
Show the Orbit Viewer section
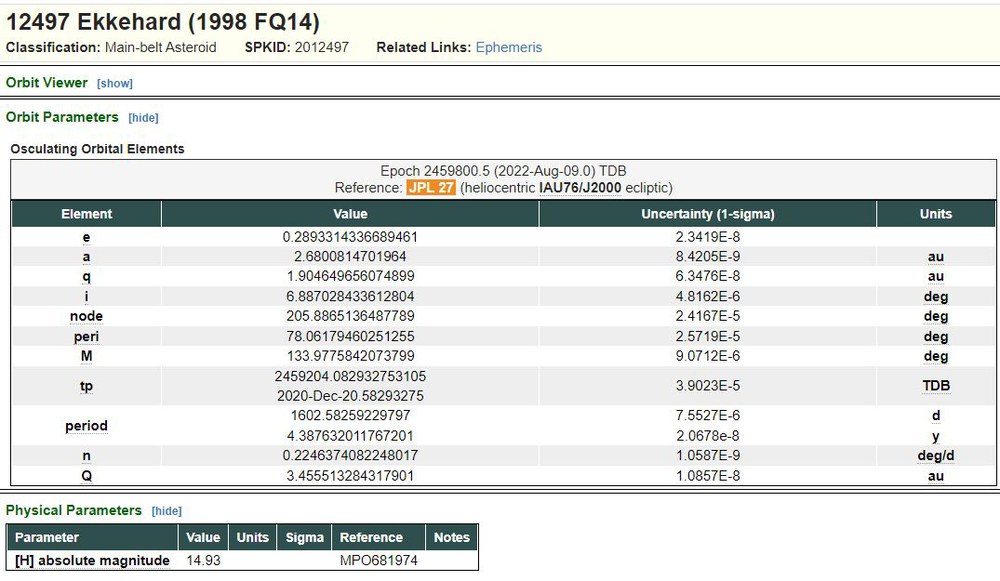pos(114,83)
